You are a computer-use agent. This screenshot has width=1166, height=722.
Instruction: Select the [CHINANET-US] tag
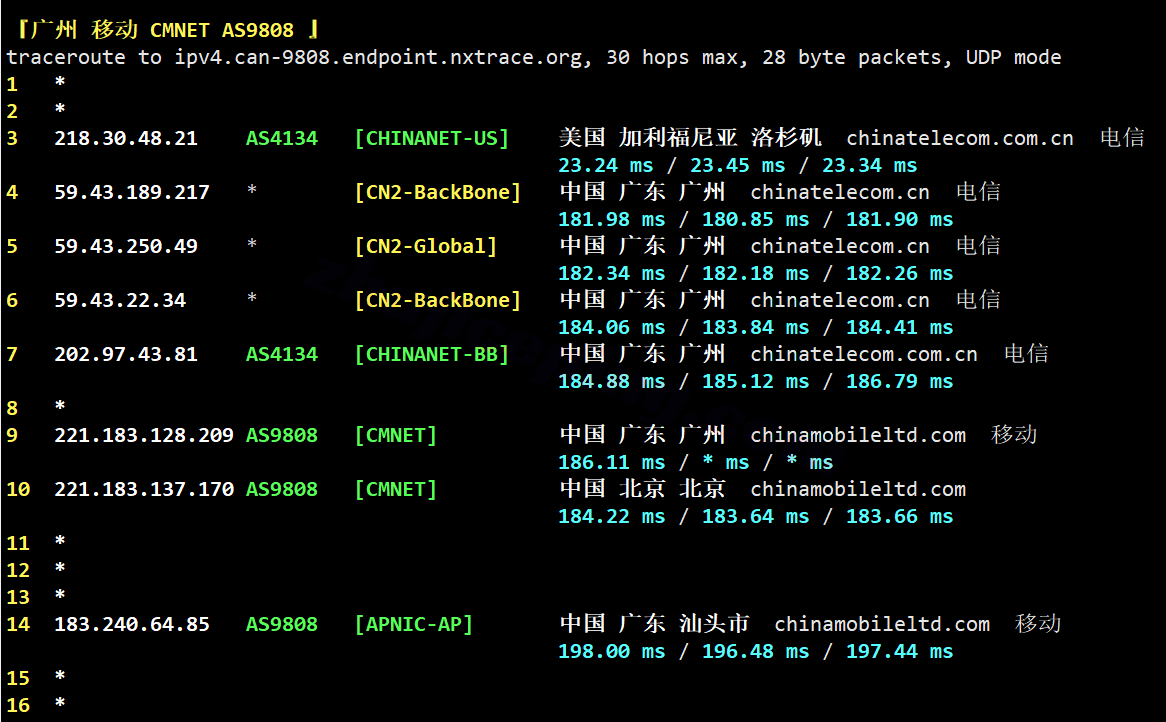pos(431,138)
